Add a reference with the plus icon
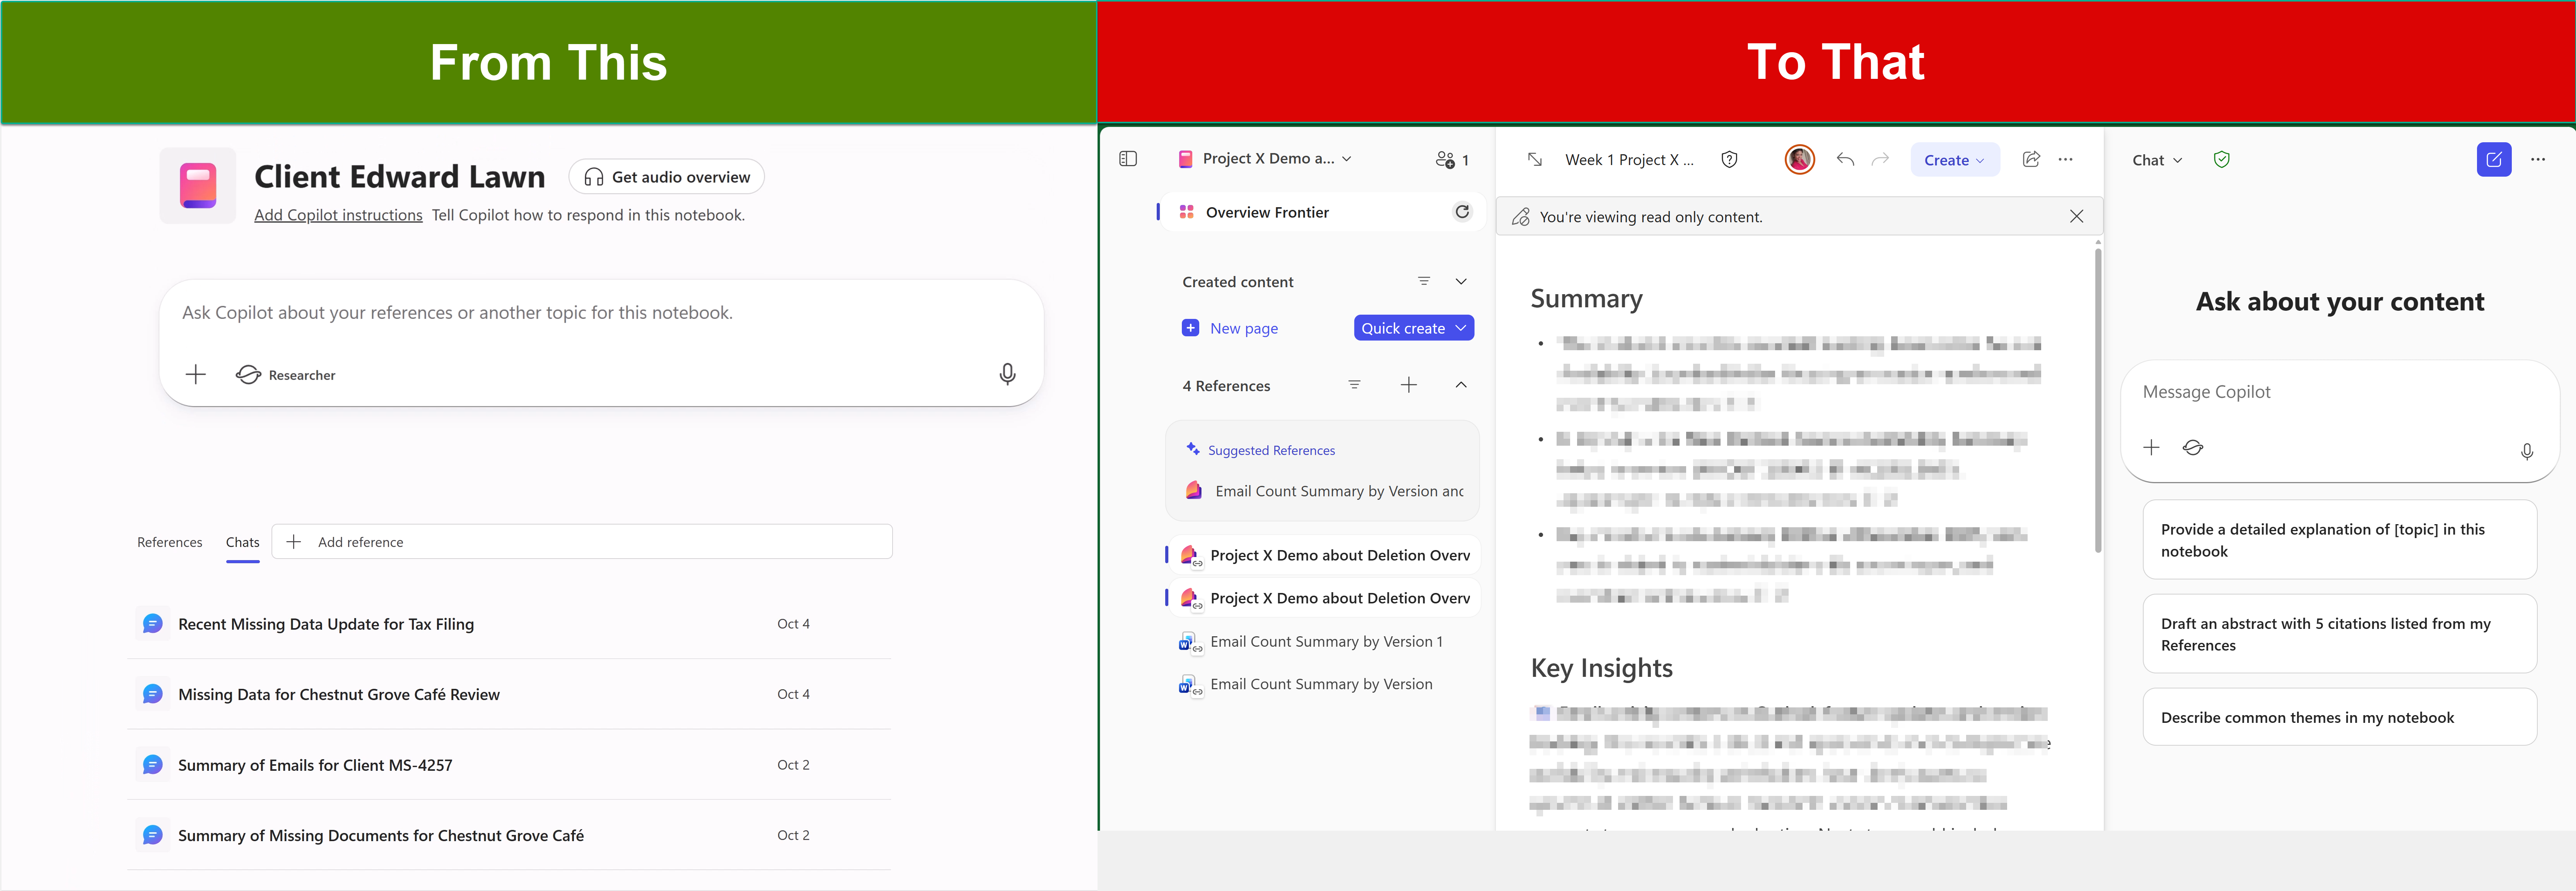2576x891 pixels. pos(1408,385)
